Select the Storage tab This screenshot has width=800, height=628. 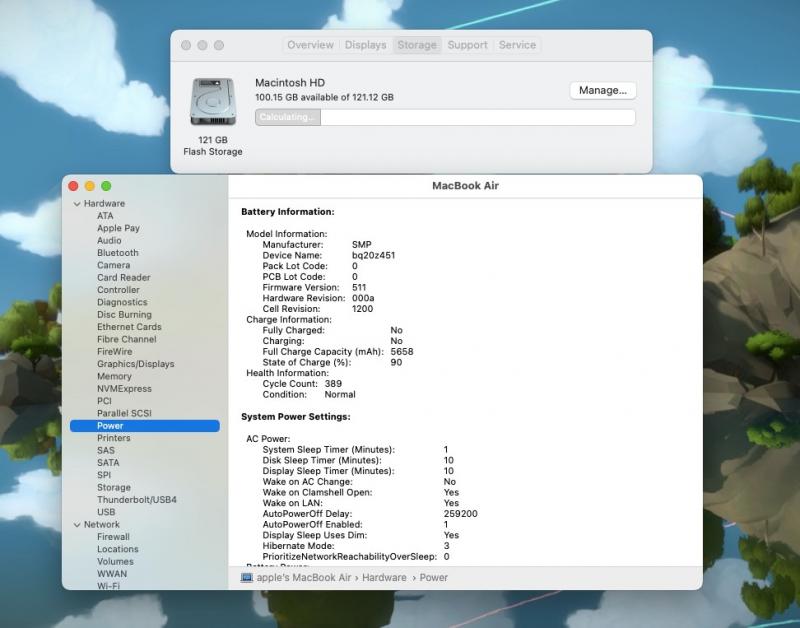click(417, 45)
